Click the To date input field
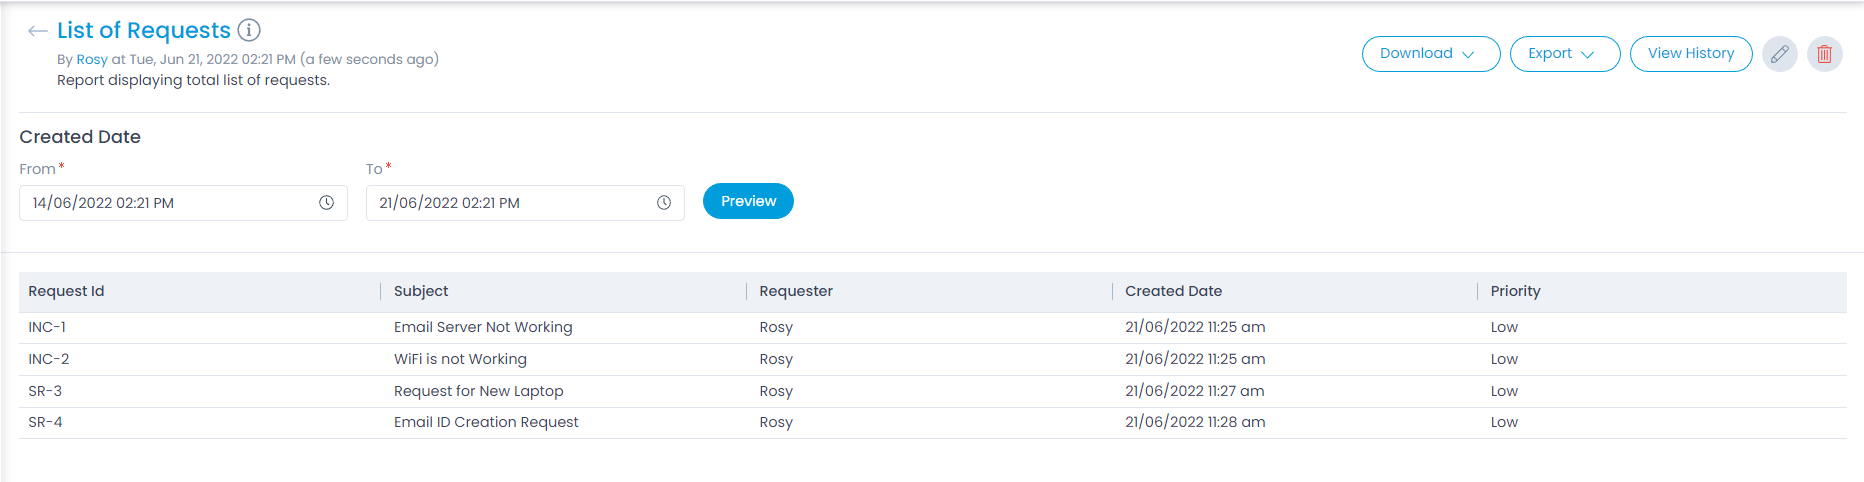The image size is (1864, 482). (510, 203)
